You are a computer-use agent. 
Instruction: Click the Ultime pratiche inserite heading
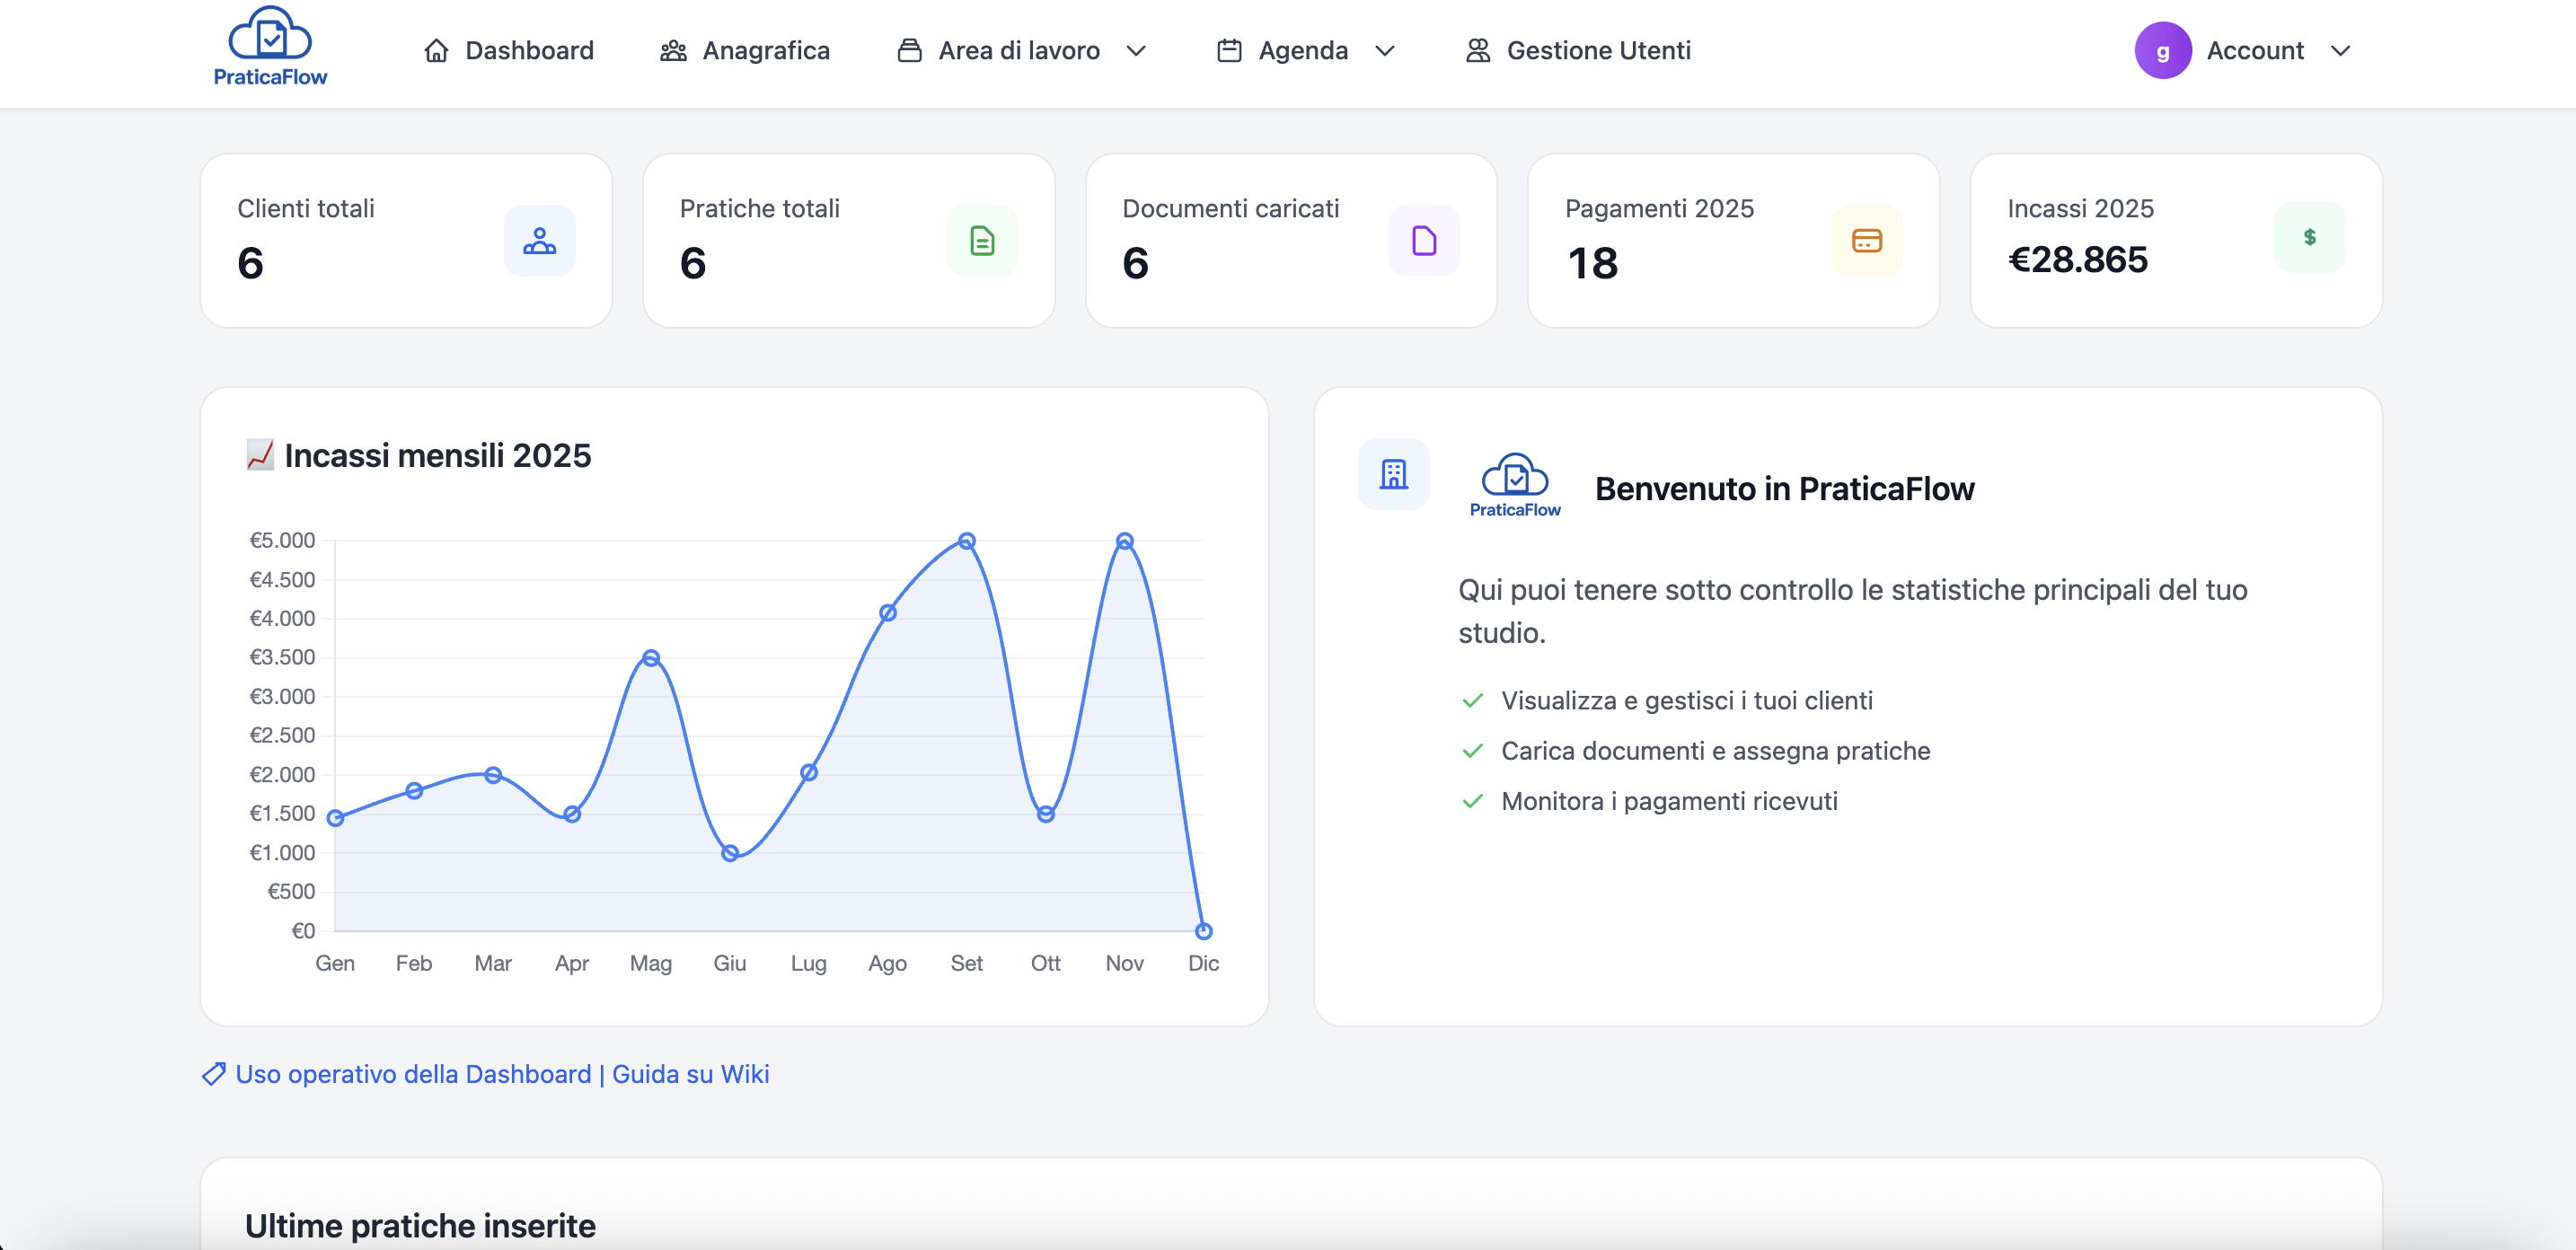coord(420,1226)
